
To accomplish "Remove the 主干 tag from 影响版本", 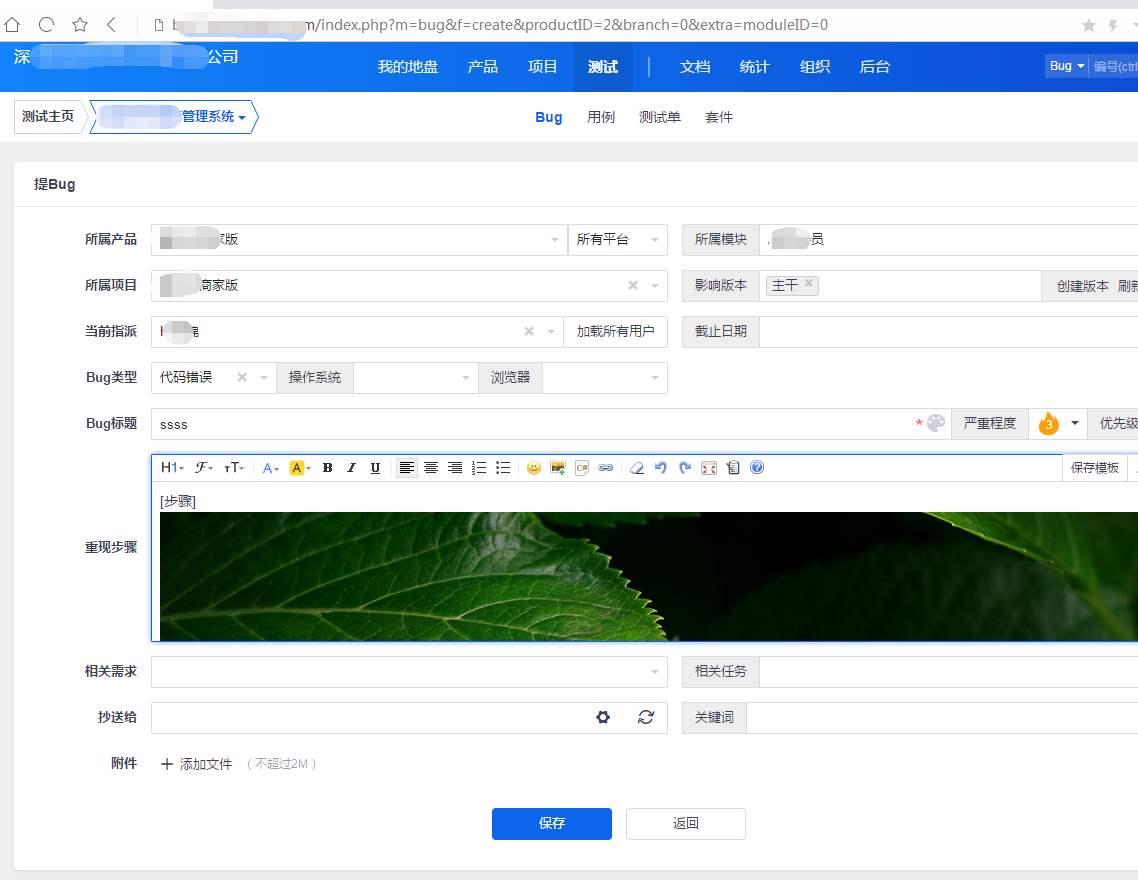I will tap(809, 284).
